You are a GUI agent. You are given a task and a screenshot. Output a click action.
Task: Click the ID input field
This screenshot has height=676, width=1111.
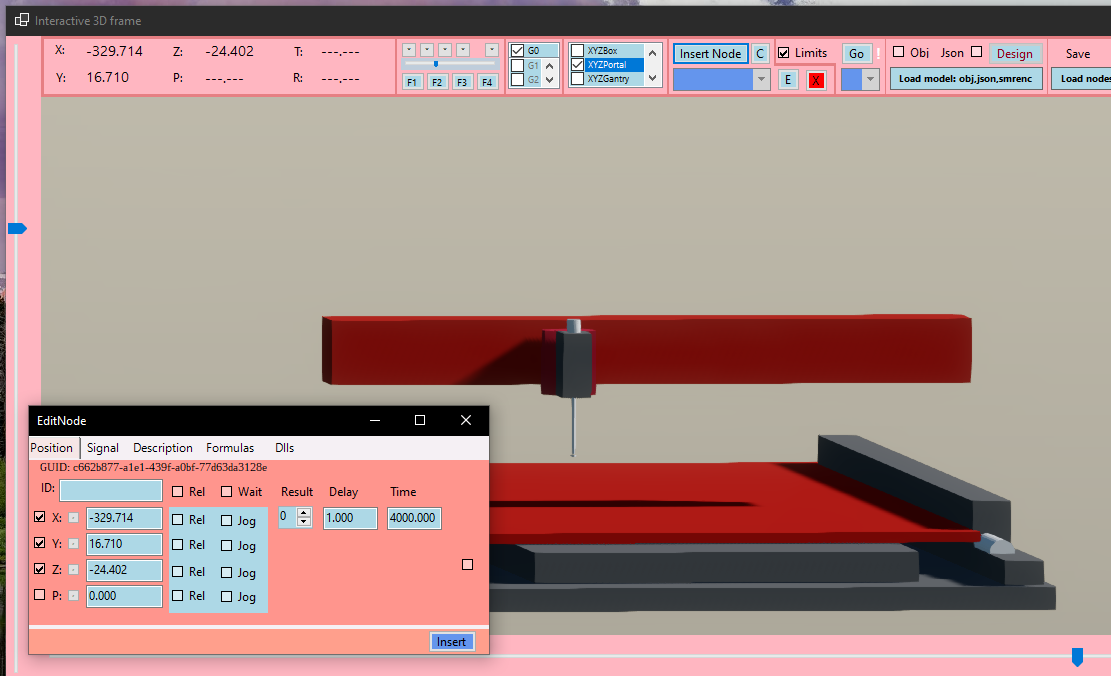(x=111, y=490)
